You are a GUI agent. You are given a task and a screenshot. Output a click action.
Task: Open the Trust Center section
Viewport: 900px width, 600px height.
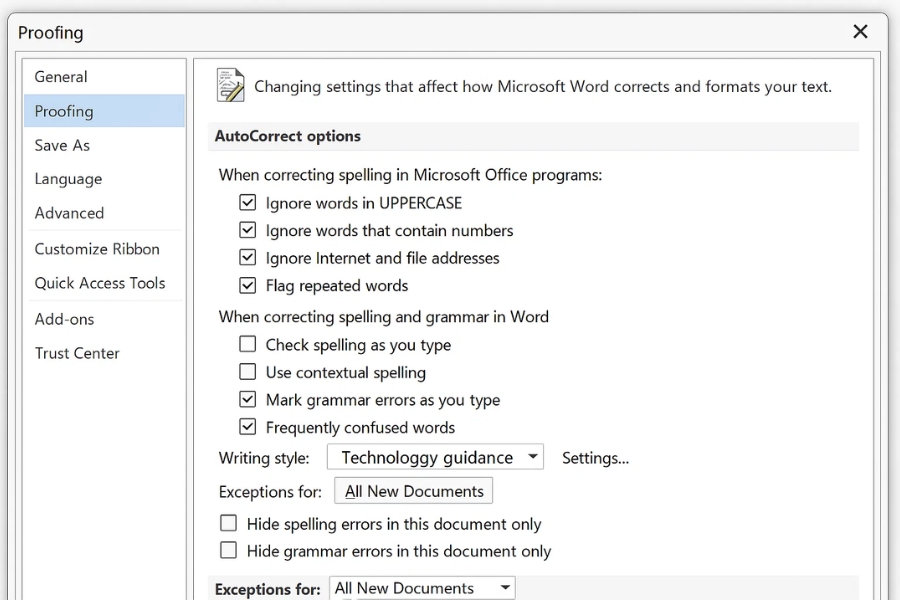pos(77,353)
